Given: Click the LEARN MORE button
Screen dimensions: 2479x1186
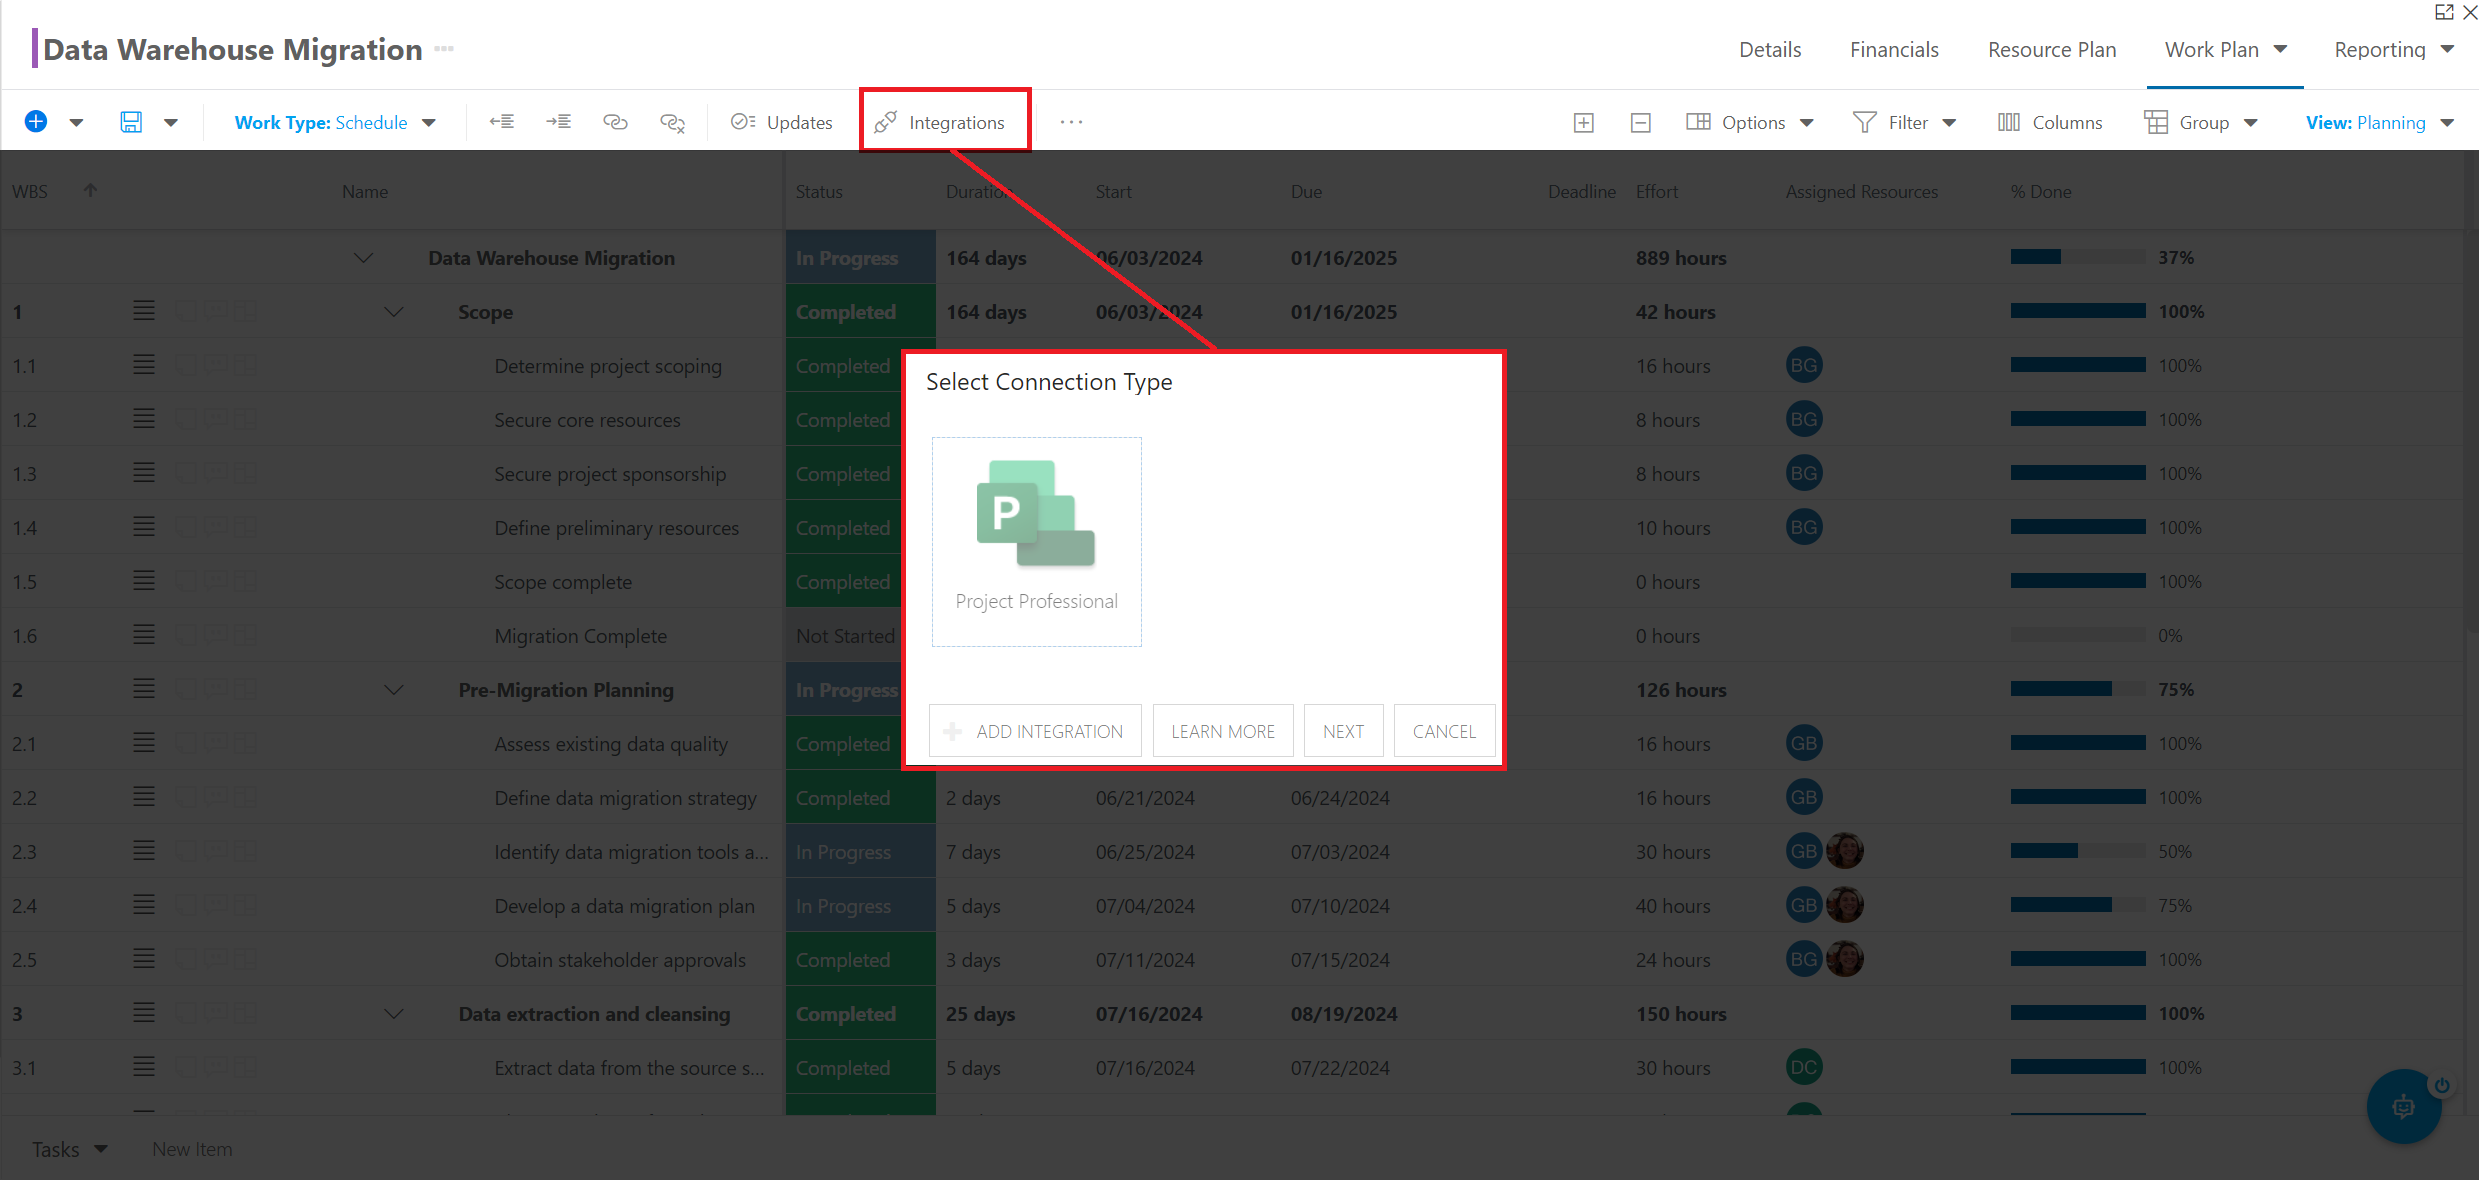Looking at the screenshot, I should 1223,731.
